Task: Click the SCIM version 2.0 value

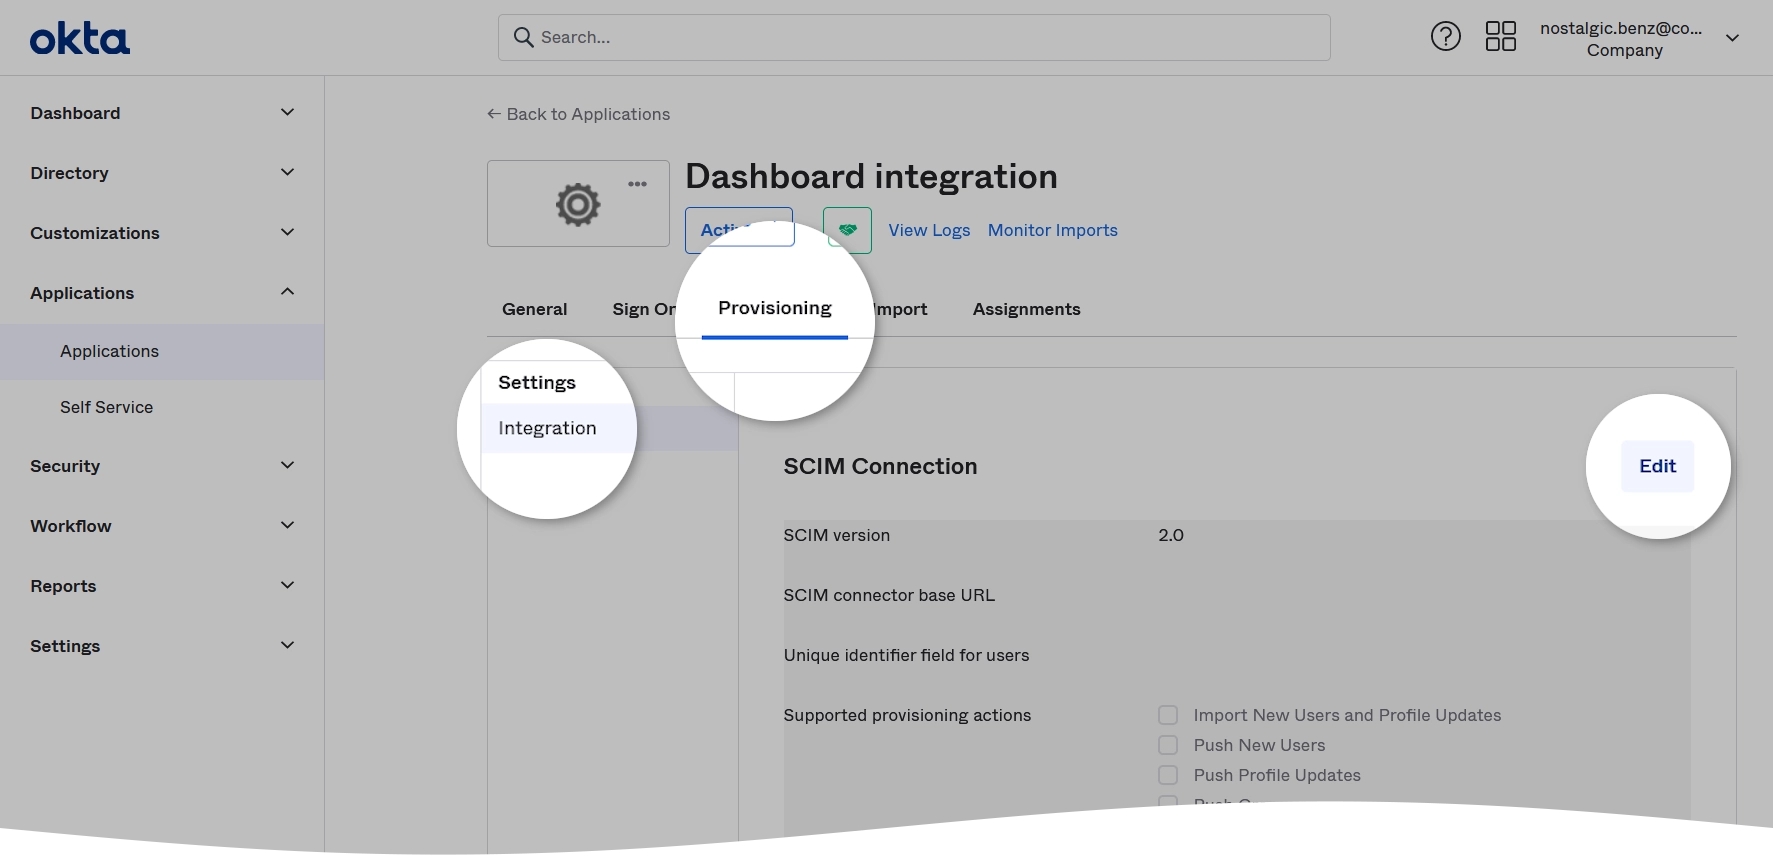Action: 1170,535
